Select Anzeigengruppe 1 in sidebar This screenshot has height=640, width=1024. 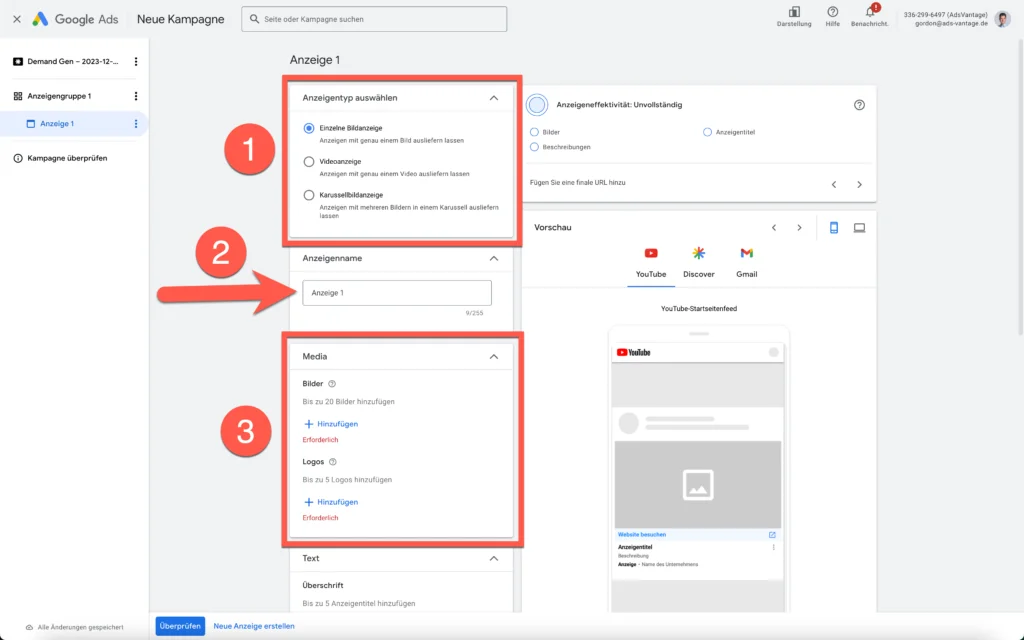[x=59, y=96]
